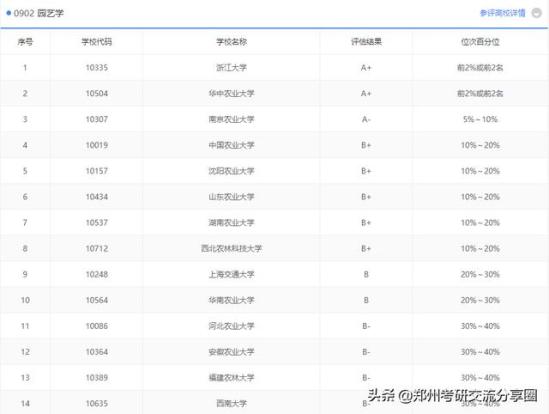Click row number 1 in 序号 column
The height and width of the screenshot is (414, 549).
(x=25, y=68)
